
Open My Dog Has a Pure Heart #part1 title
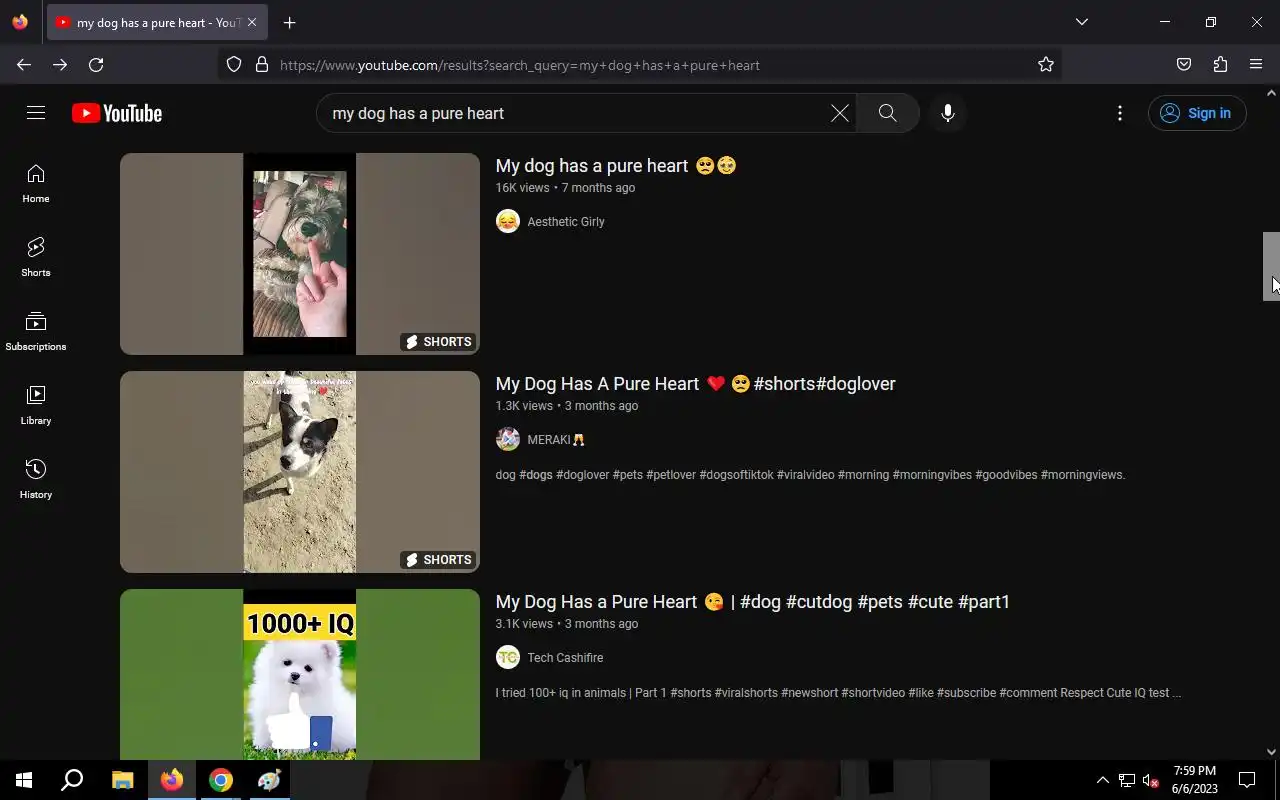pos(753,602)
